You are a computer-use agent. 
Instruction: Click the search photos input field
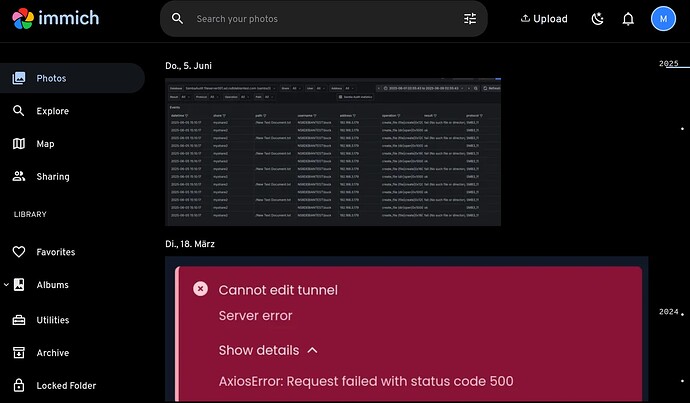coord(320,19)
